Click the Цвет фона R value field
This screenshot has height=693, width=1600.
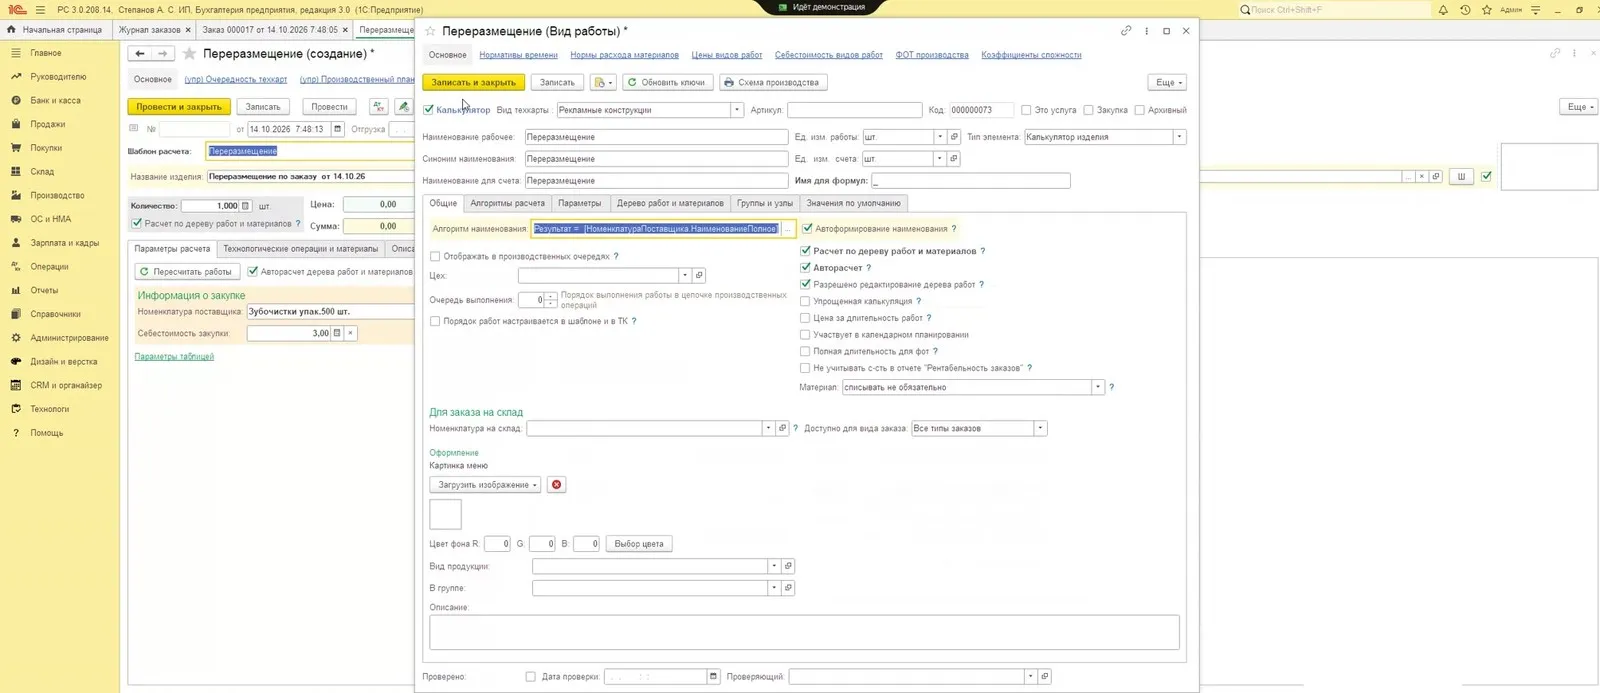pos(497,544)
